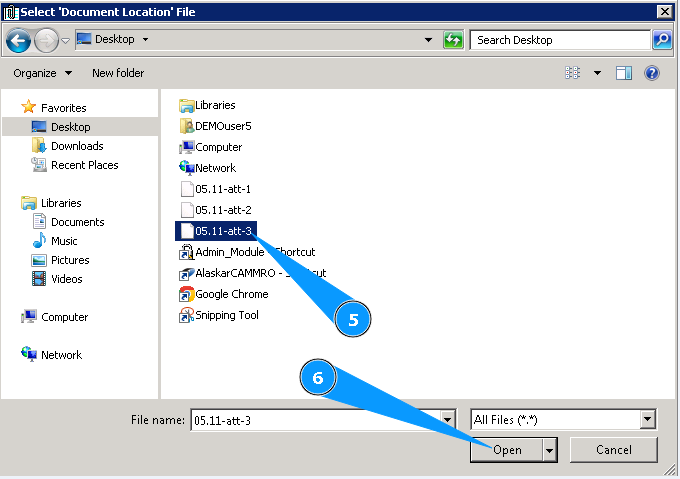Create a New folder
Screen dimensions: 680x479
(118, 73)
